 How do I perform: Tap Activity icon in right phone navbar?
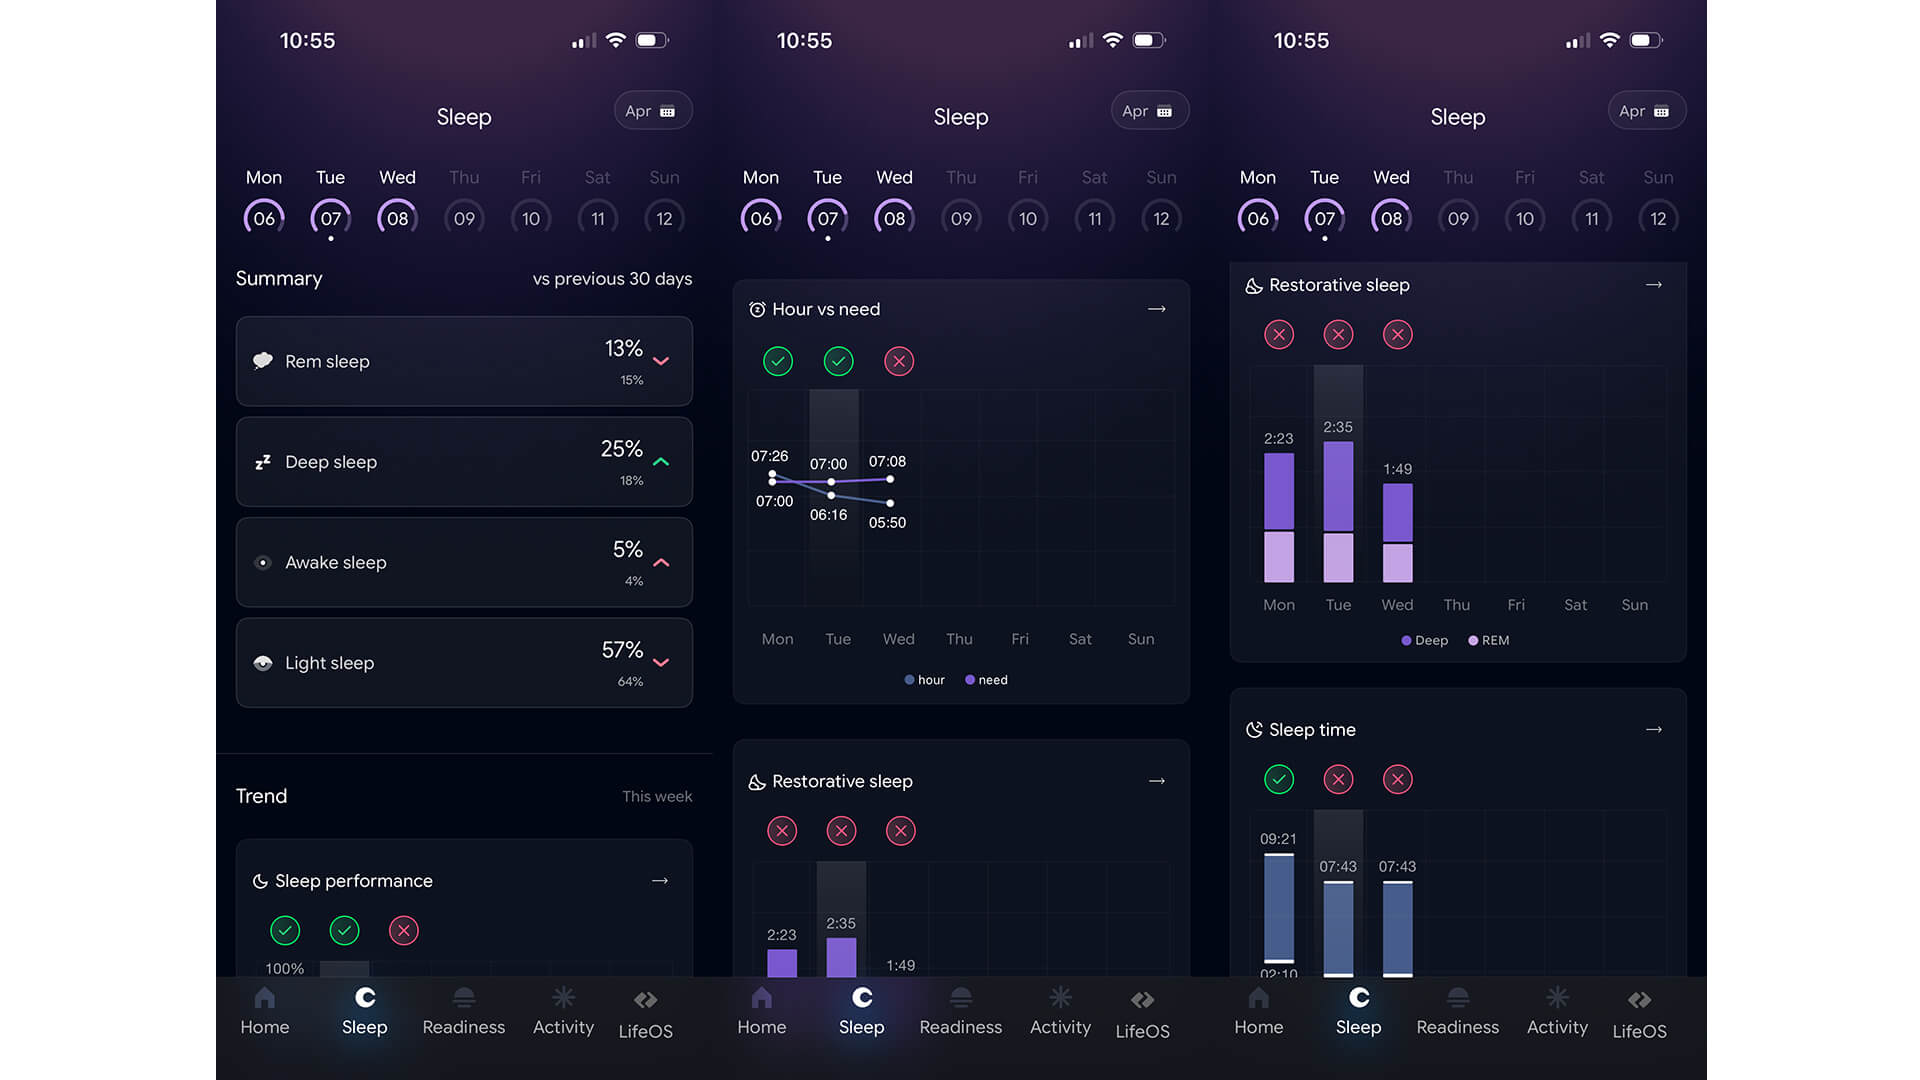pyautogui.click(x=1557, y=998)
